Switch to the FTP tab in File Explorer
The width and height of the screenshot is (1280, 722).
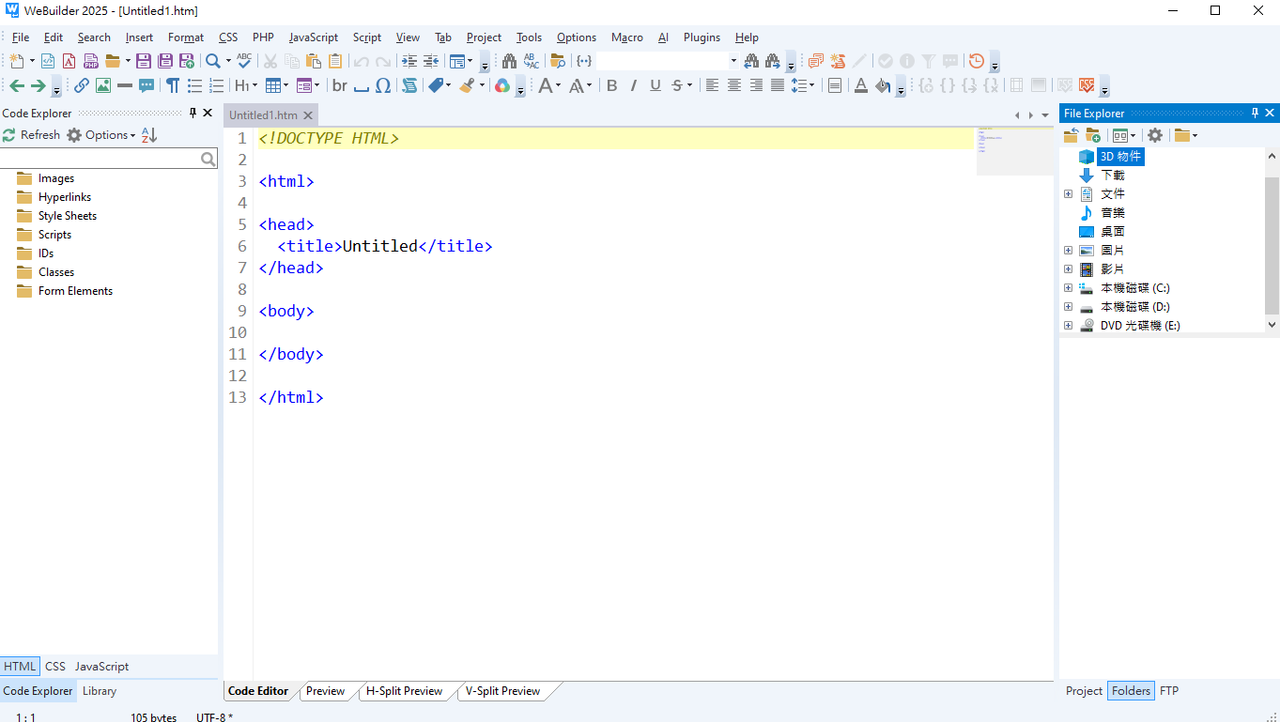[x=1169, y=691]
